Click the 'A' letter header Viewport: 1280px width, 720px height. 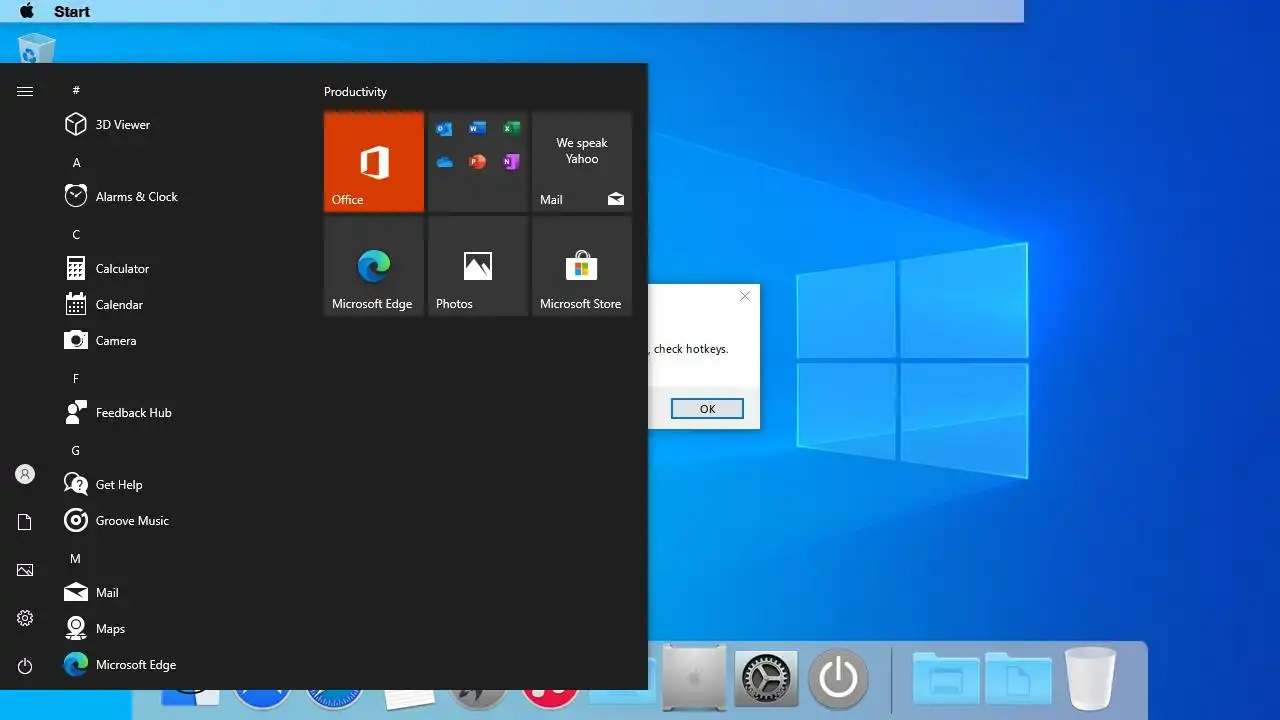tap(76, 162)
